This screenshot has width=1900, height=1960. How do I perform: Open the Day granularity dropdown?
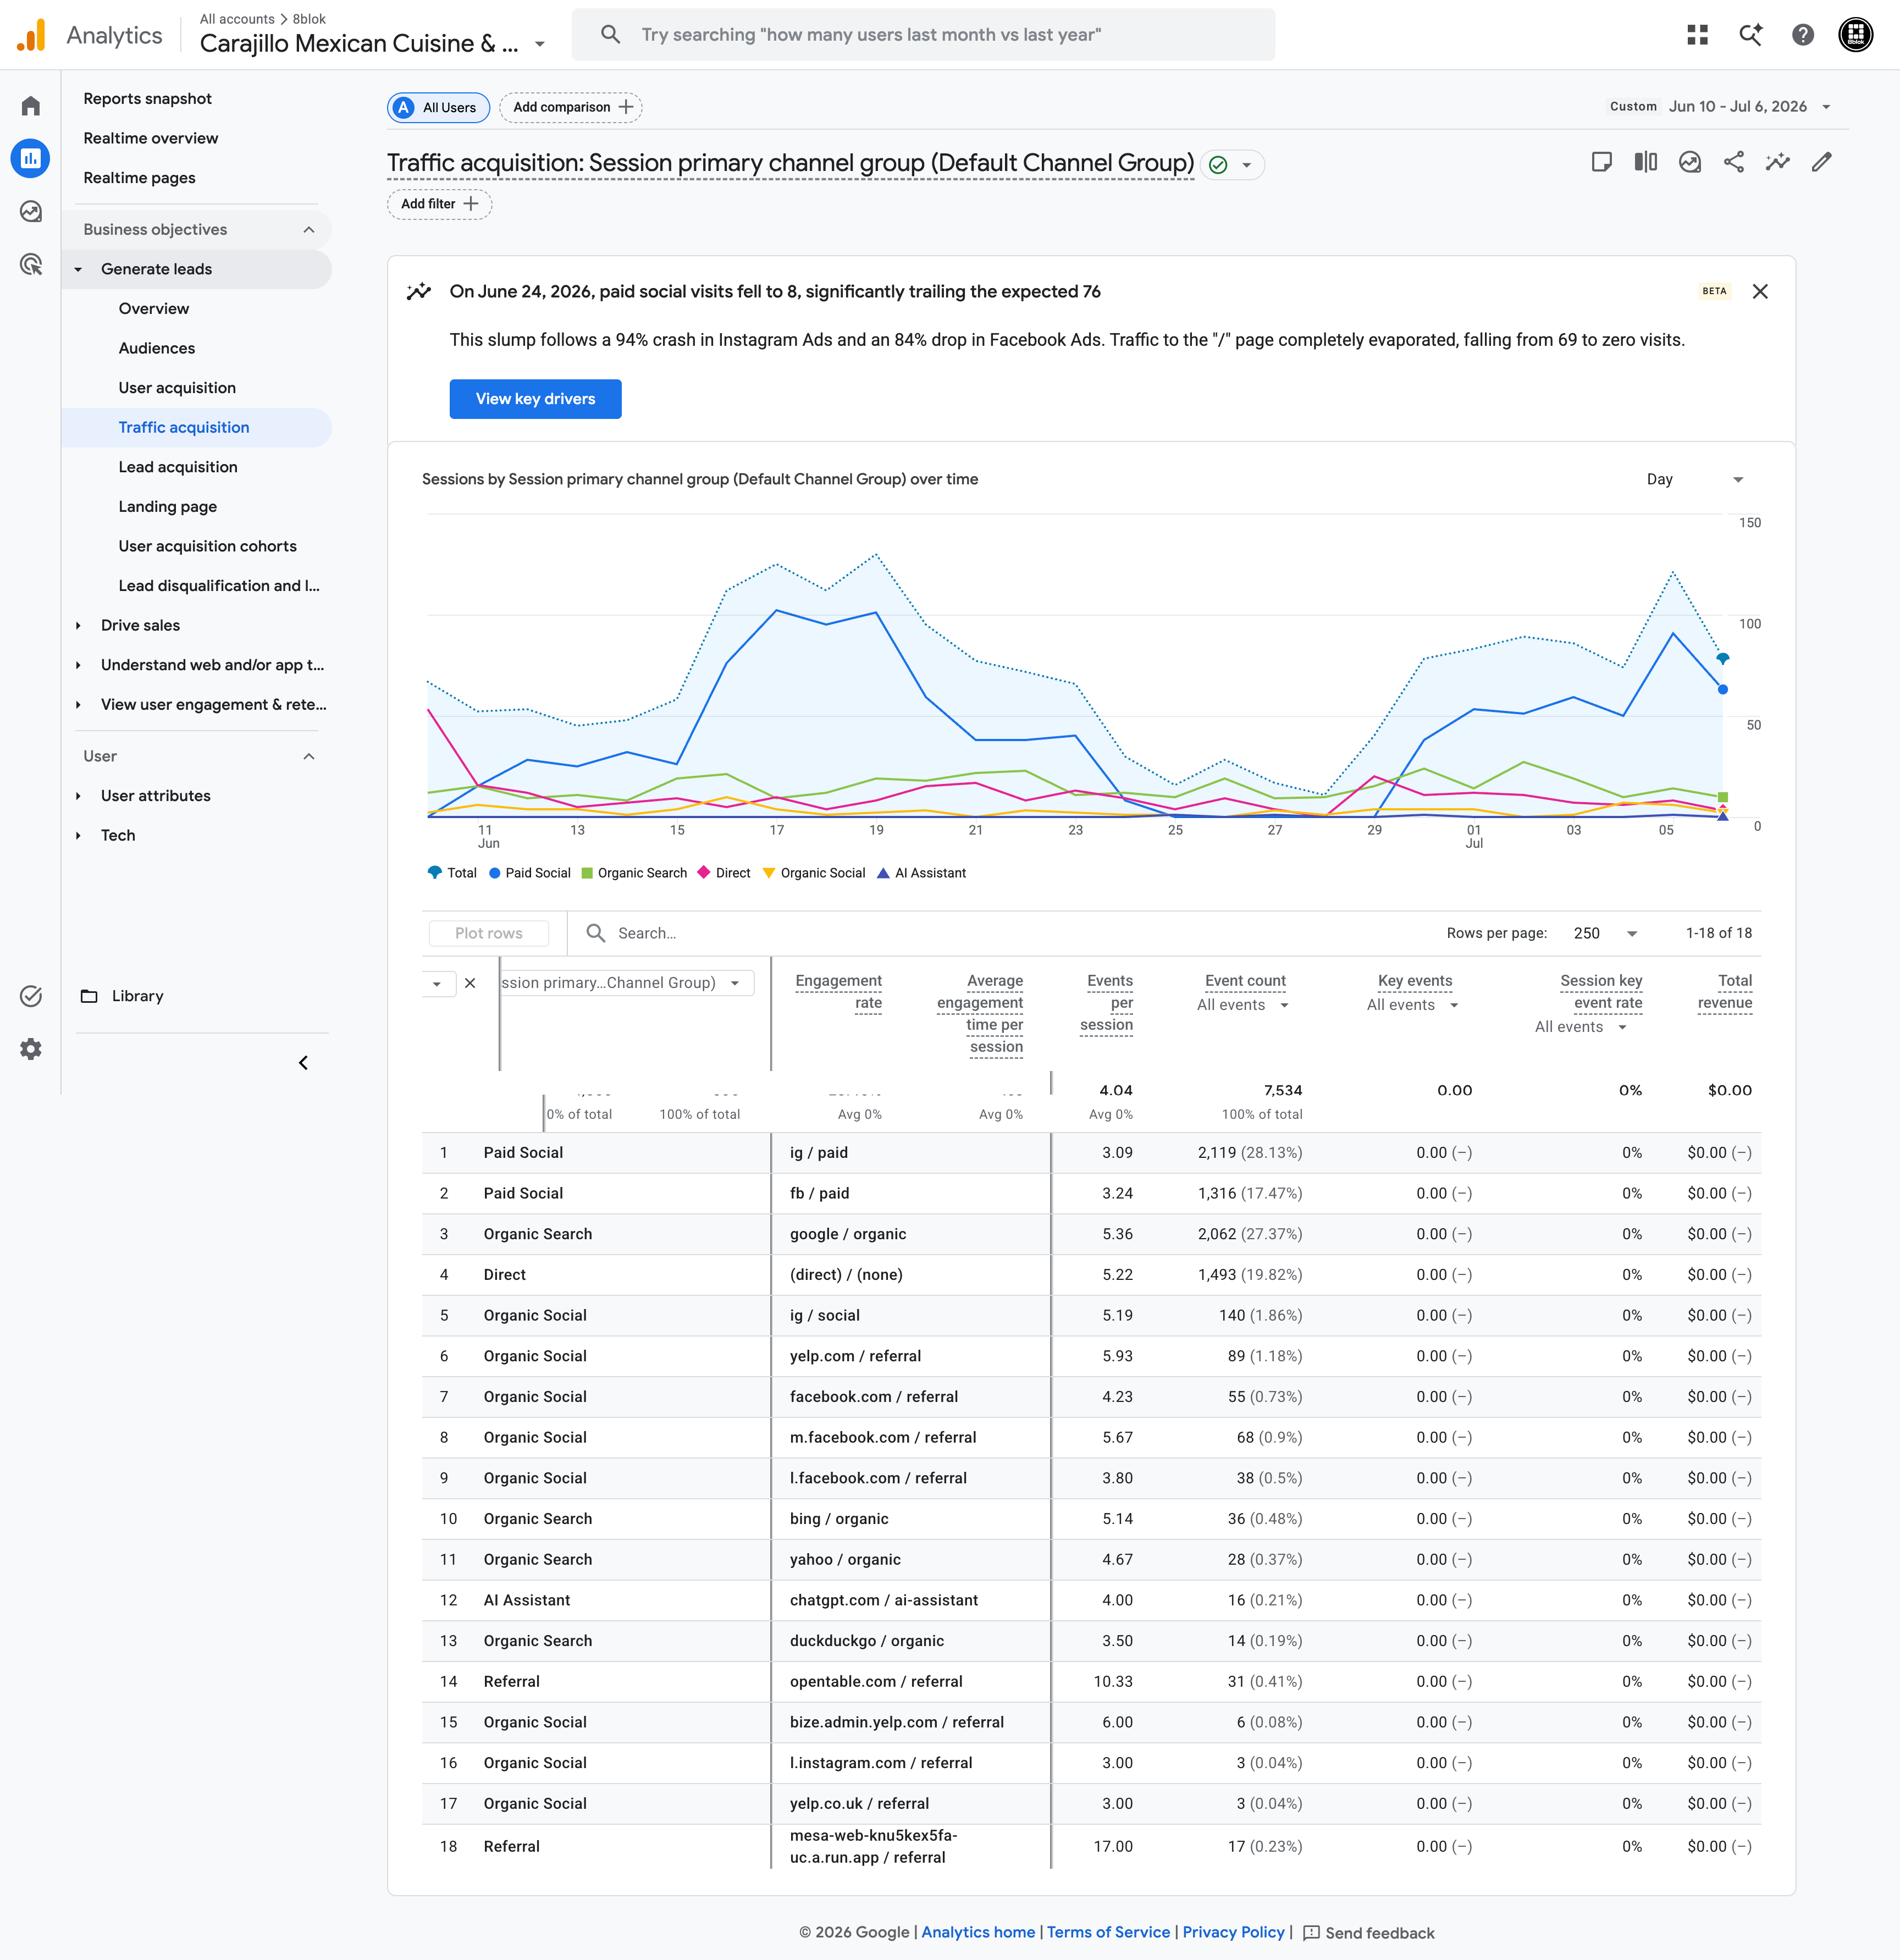(1694, 480)
